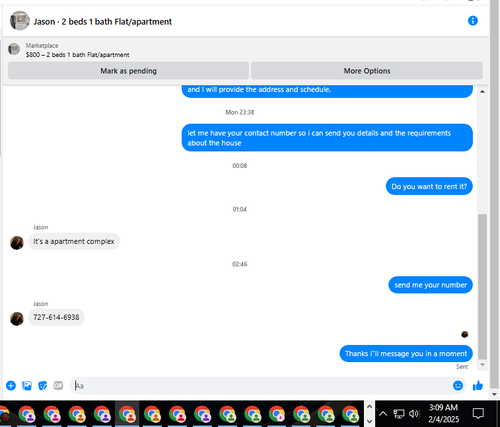
Task: Open the network icon in the system tray
Action: [x=399, y=414]
